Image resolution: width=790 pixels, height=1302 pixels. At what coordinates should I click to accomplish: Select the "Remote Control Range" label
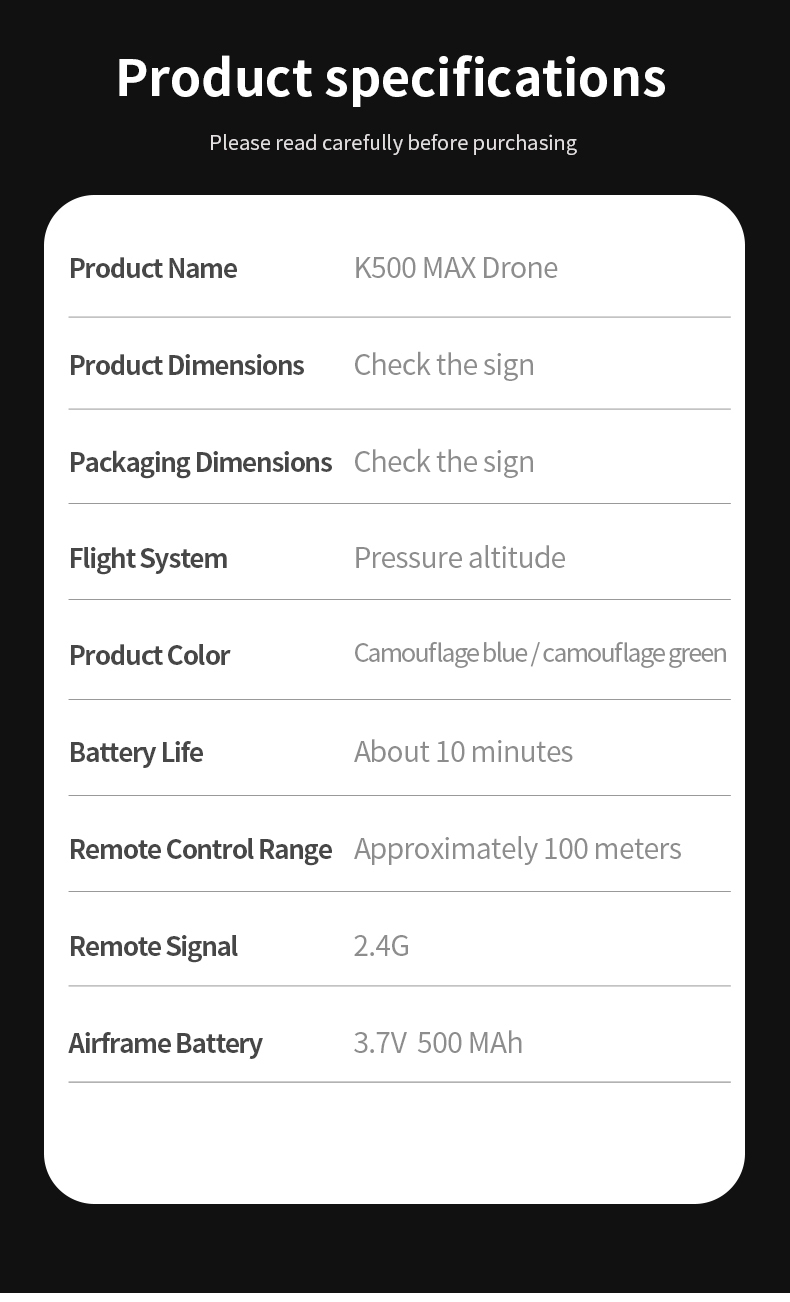point(200,849)
